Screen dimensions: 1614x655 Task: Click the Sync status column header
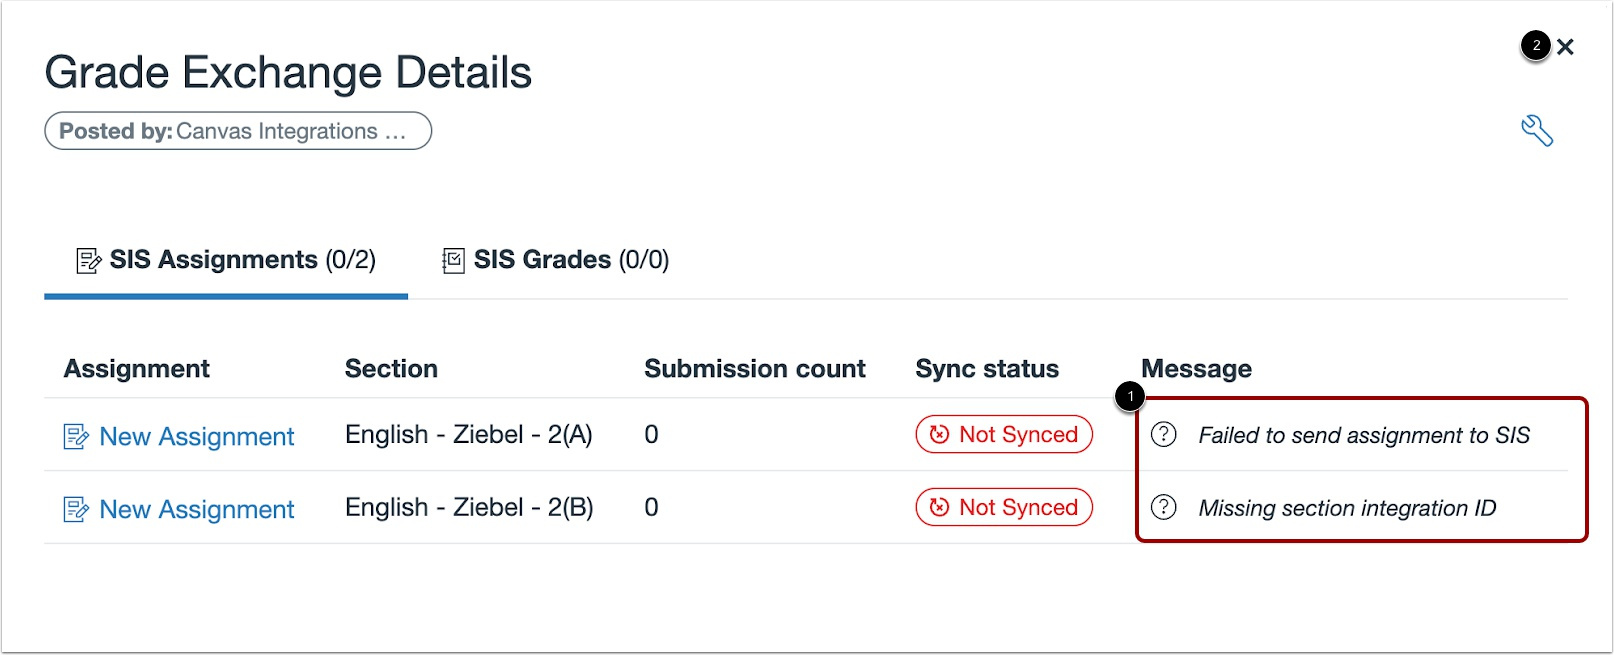pos(986,368)
